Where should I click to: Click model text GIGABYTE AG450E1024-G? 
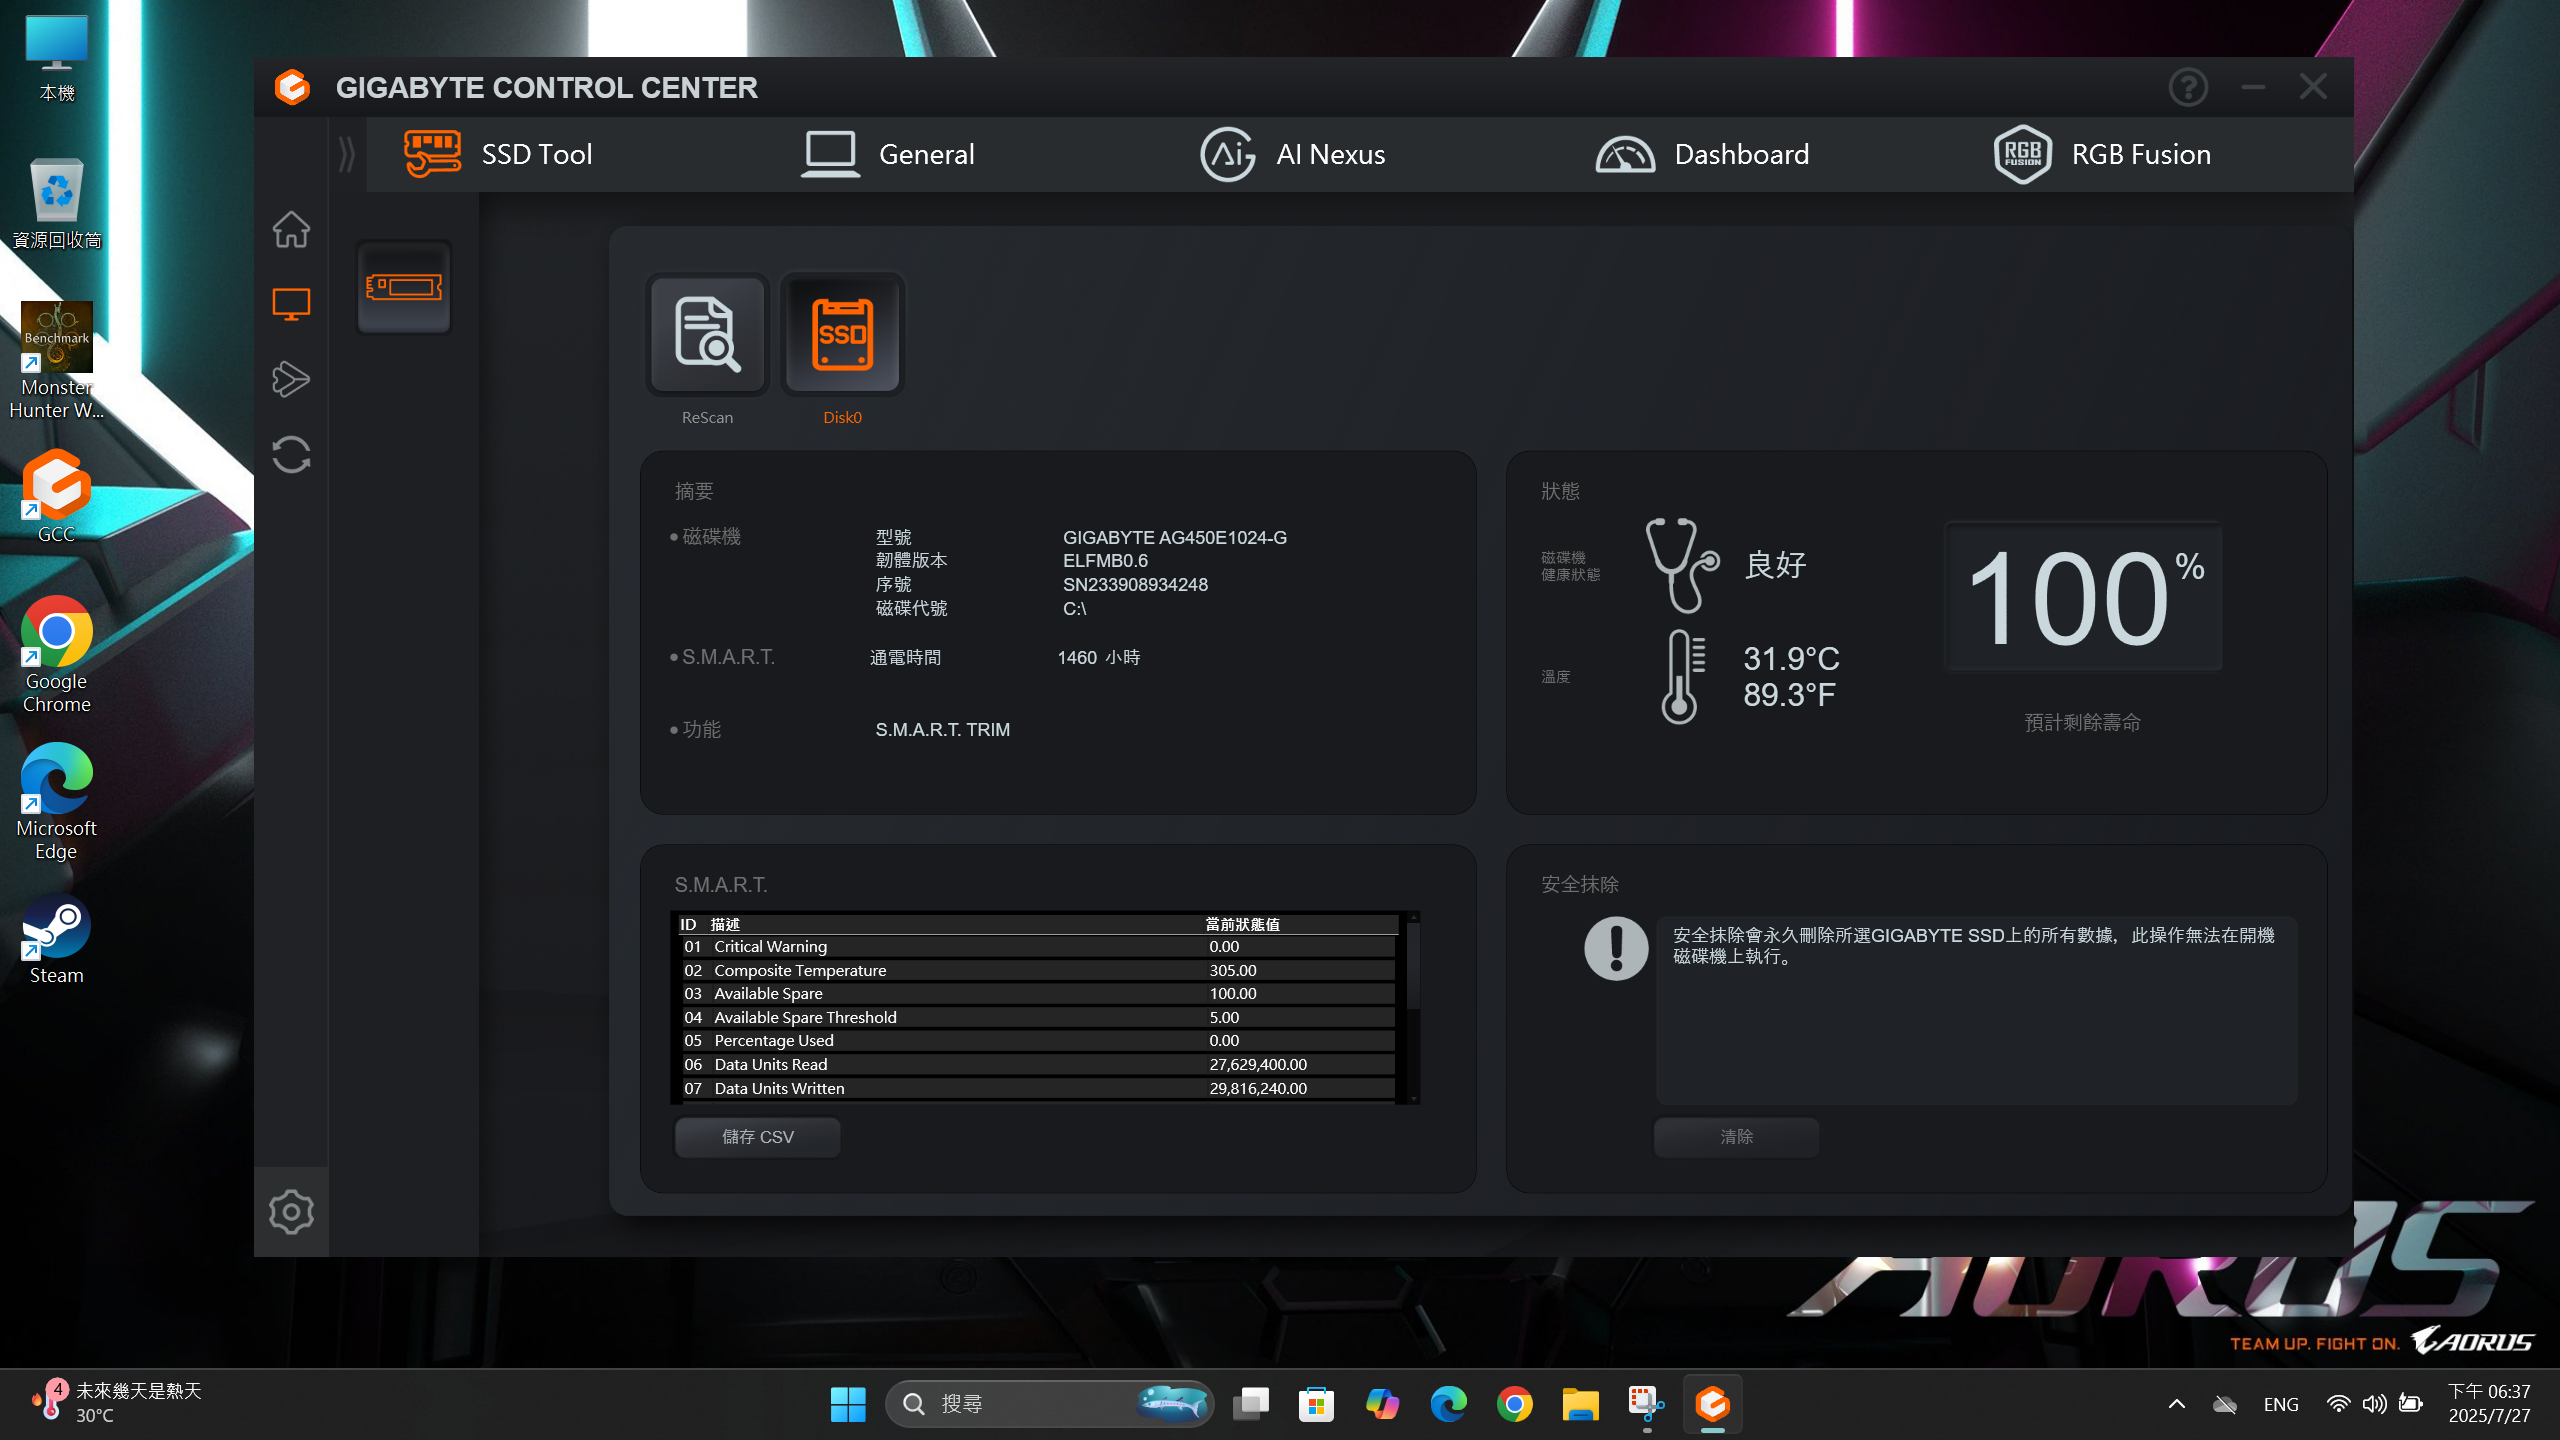[1174, 537]
